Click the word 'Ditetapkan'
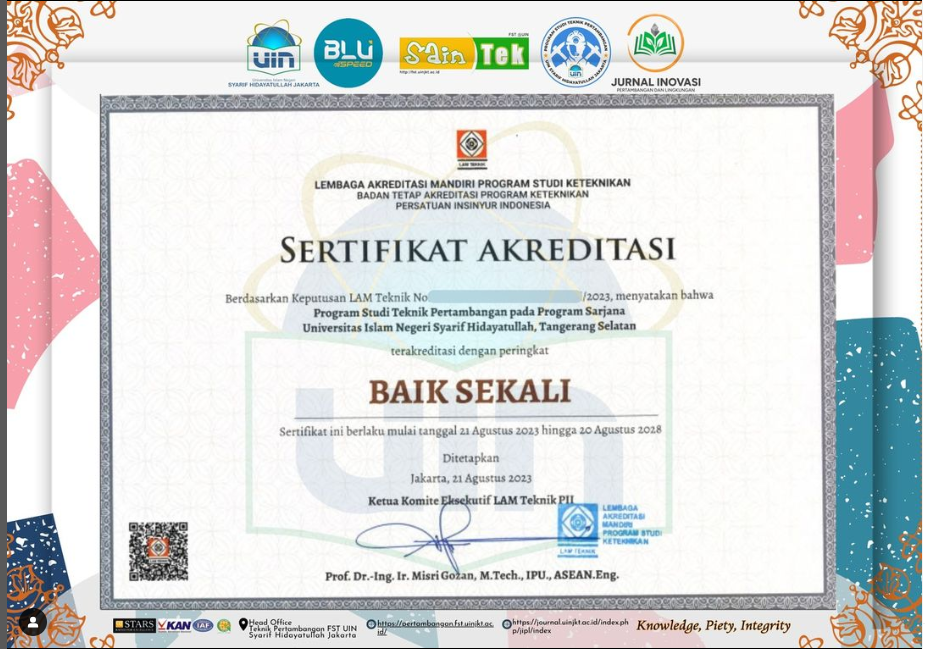The width and height of the screenshot is (925, 649). (471, 458)
